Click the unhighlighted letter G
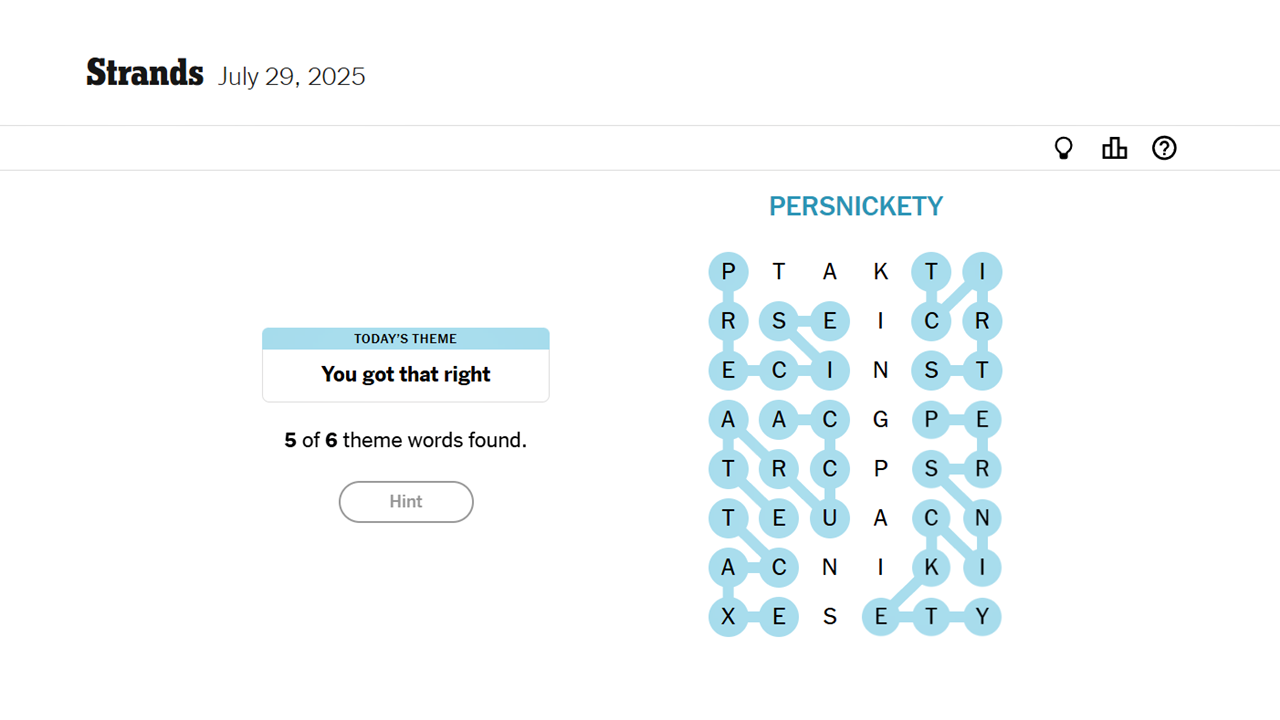1280x720 pixels. (880, 420)
